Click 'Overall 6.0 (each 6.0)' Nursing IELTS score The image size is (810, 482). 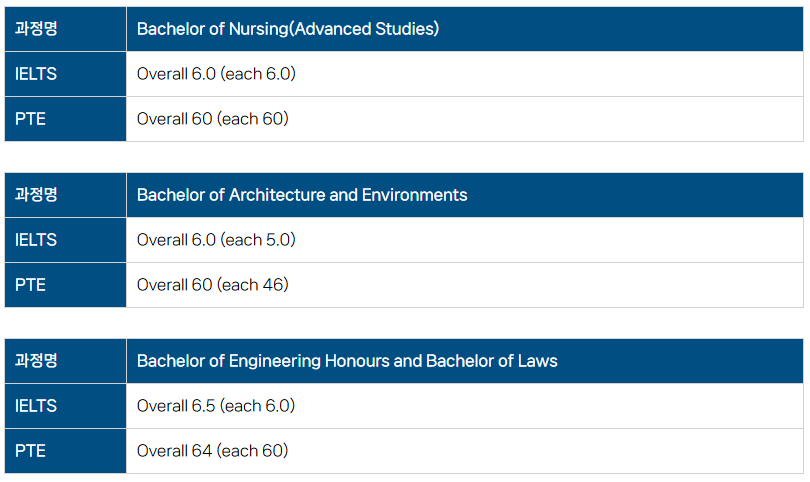216,74
